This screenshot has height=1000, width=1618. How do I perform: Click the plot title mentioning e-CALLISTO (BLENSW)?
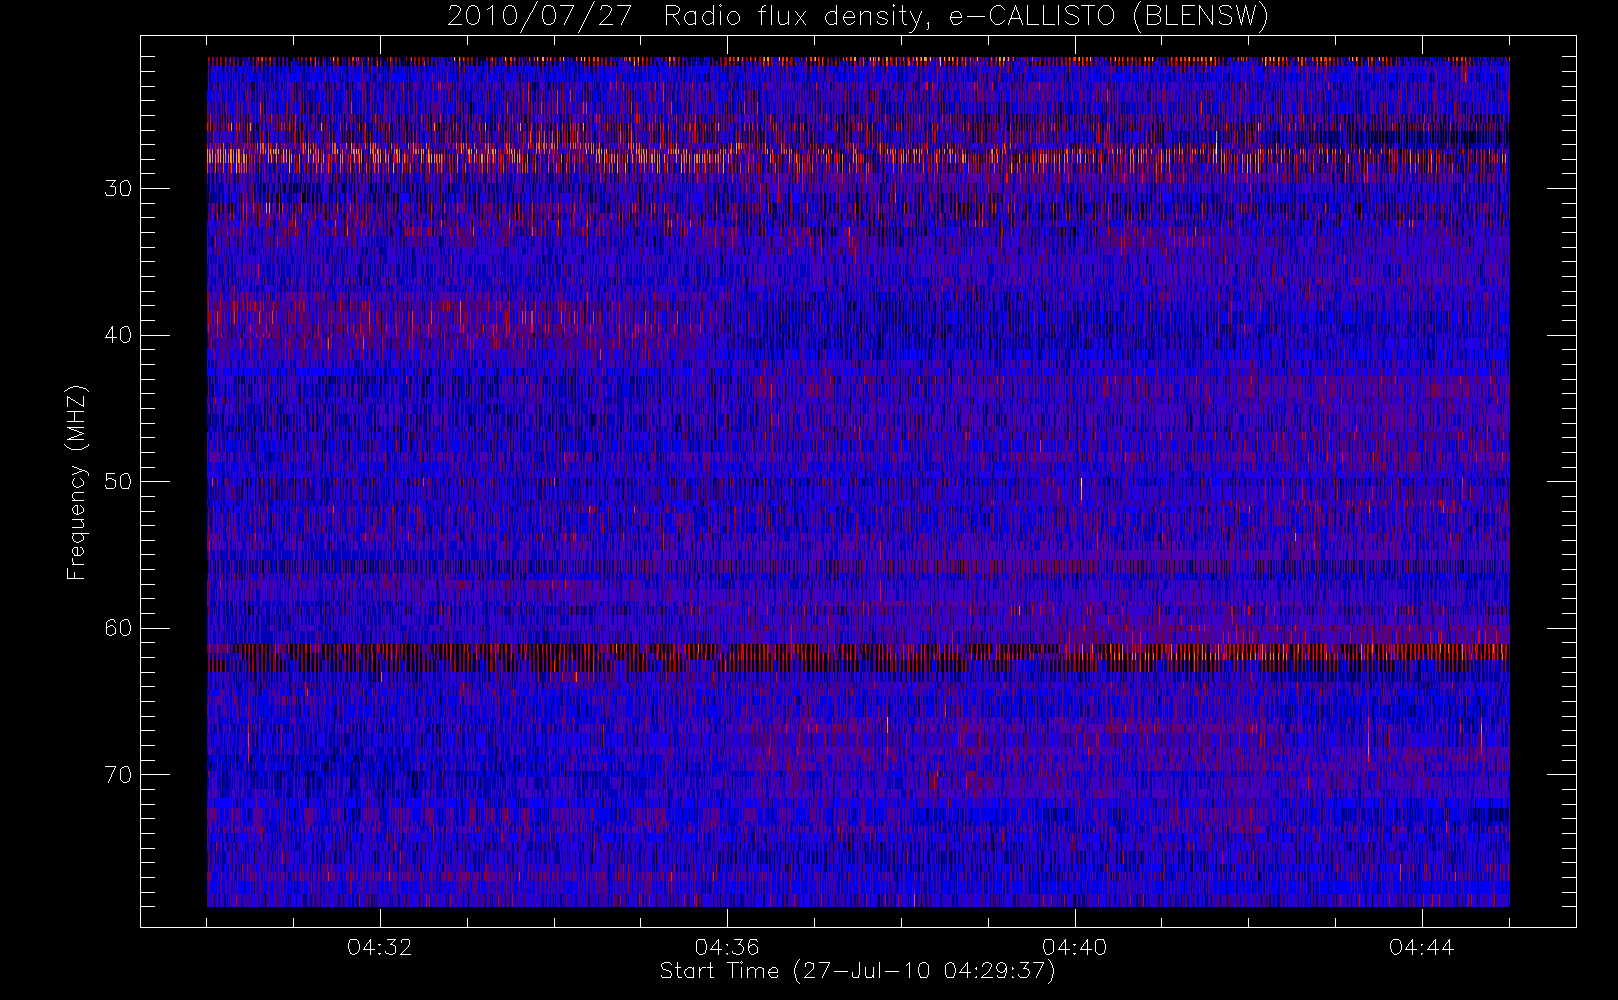coord(858,17)
